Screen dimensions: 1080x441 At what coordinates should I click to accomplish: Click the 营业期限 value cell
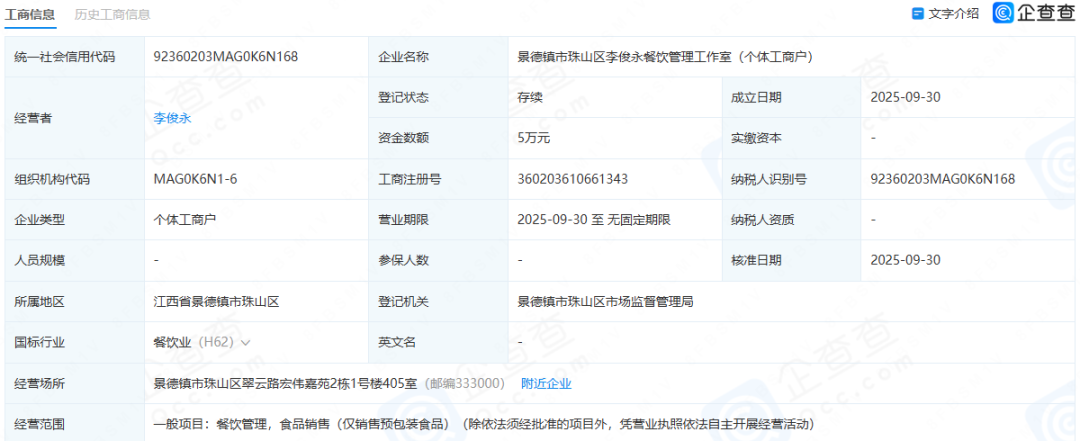click(x=594, y=220)
